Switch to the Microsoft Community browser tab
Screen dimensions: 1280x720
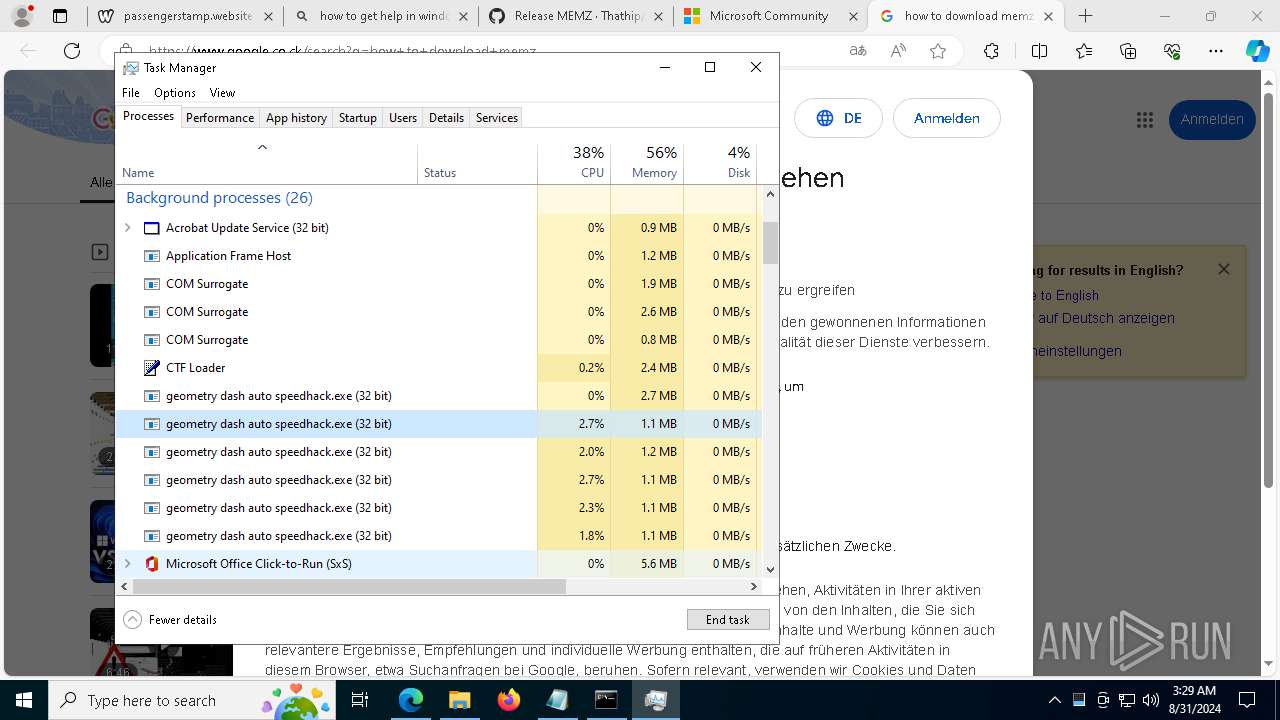point(770,16)
